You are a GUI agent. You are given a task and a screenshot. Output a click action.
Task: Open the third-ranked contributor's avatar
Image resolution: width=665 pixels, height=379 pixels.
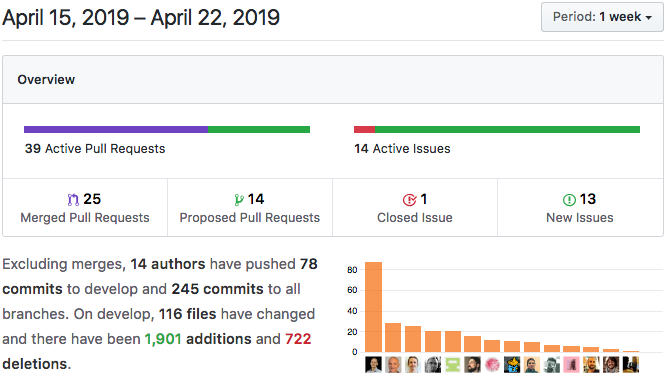(x=413, y=365)
